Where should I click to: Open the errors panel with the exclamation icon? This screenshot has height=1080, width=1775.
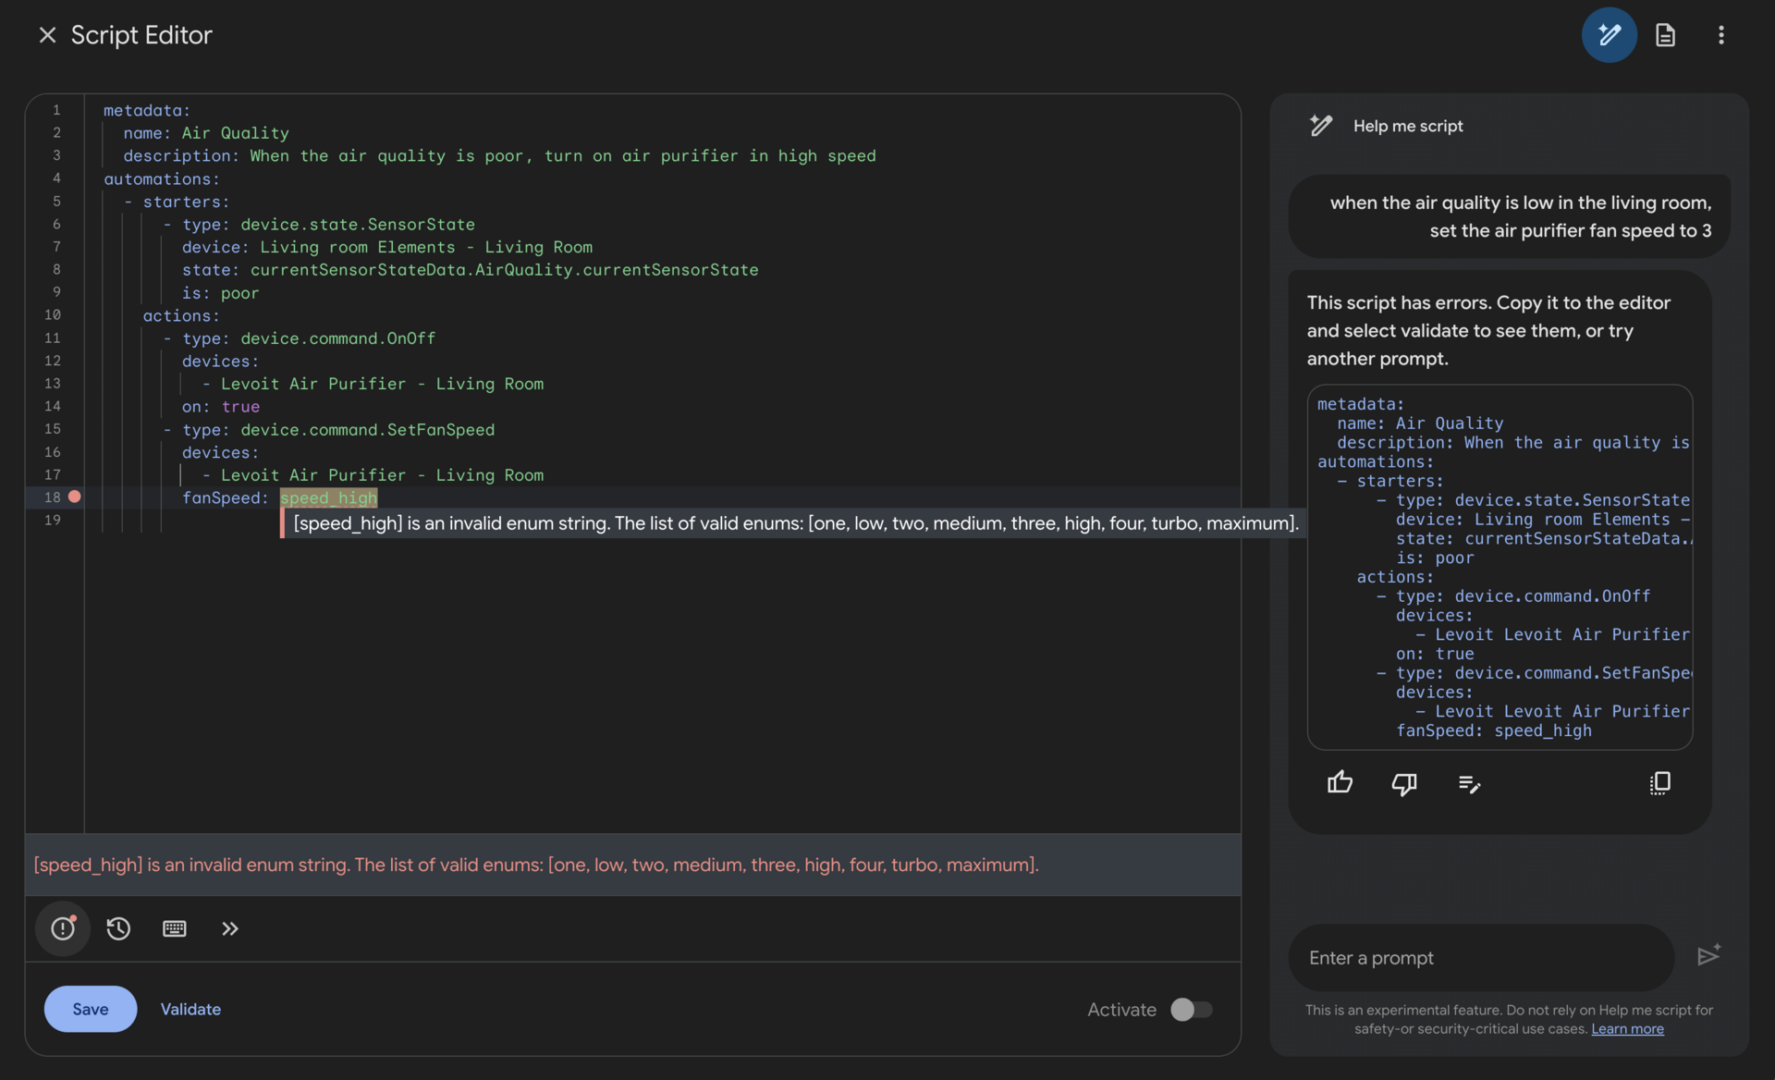click(x=62, y=928)
